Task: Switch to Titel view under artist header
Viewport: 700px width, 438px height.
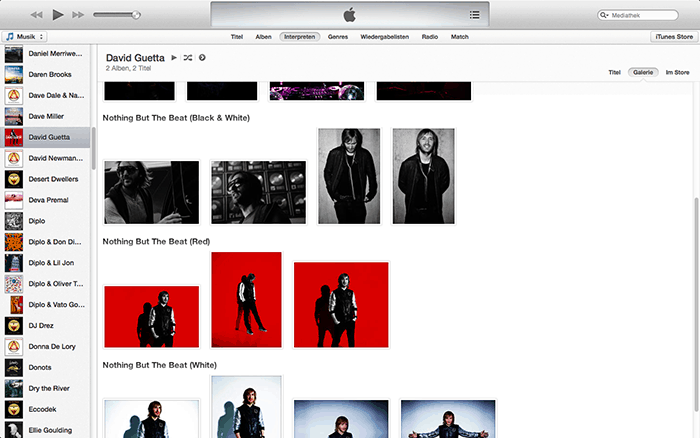Action: pyautogui.click(x=614, y=72)
